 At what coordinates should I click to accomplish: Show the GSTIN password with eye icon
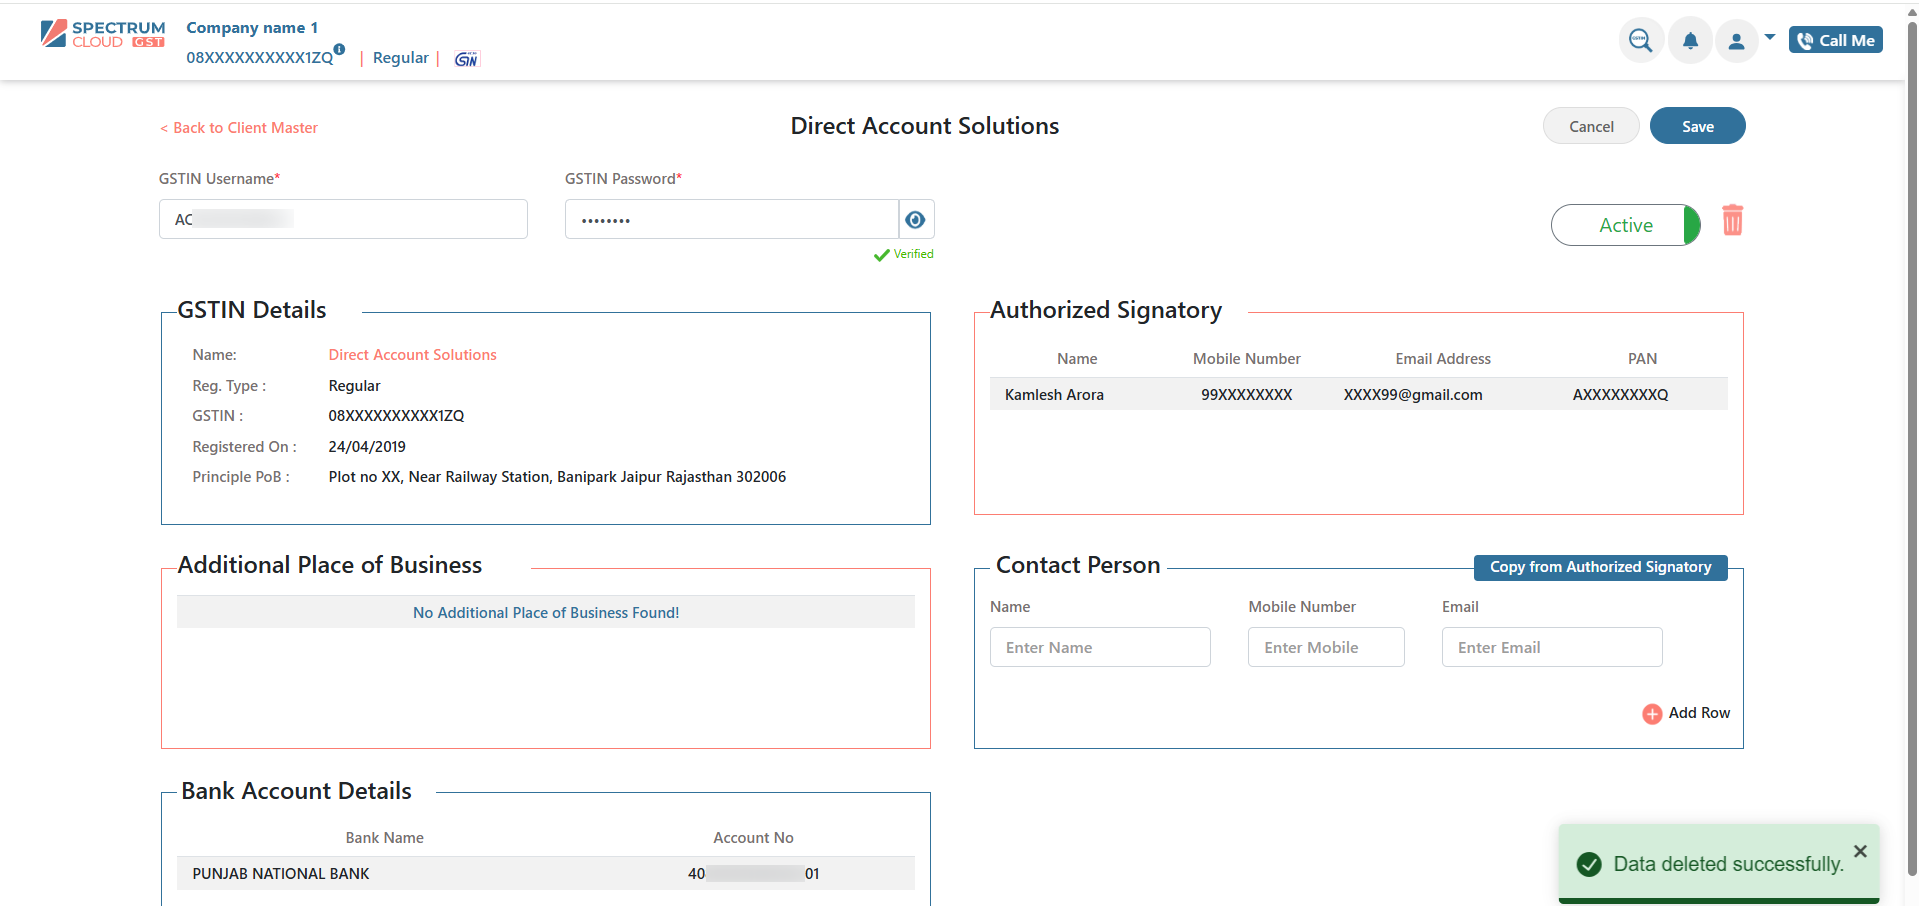pyautogui.click(x=915, y=220)
